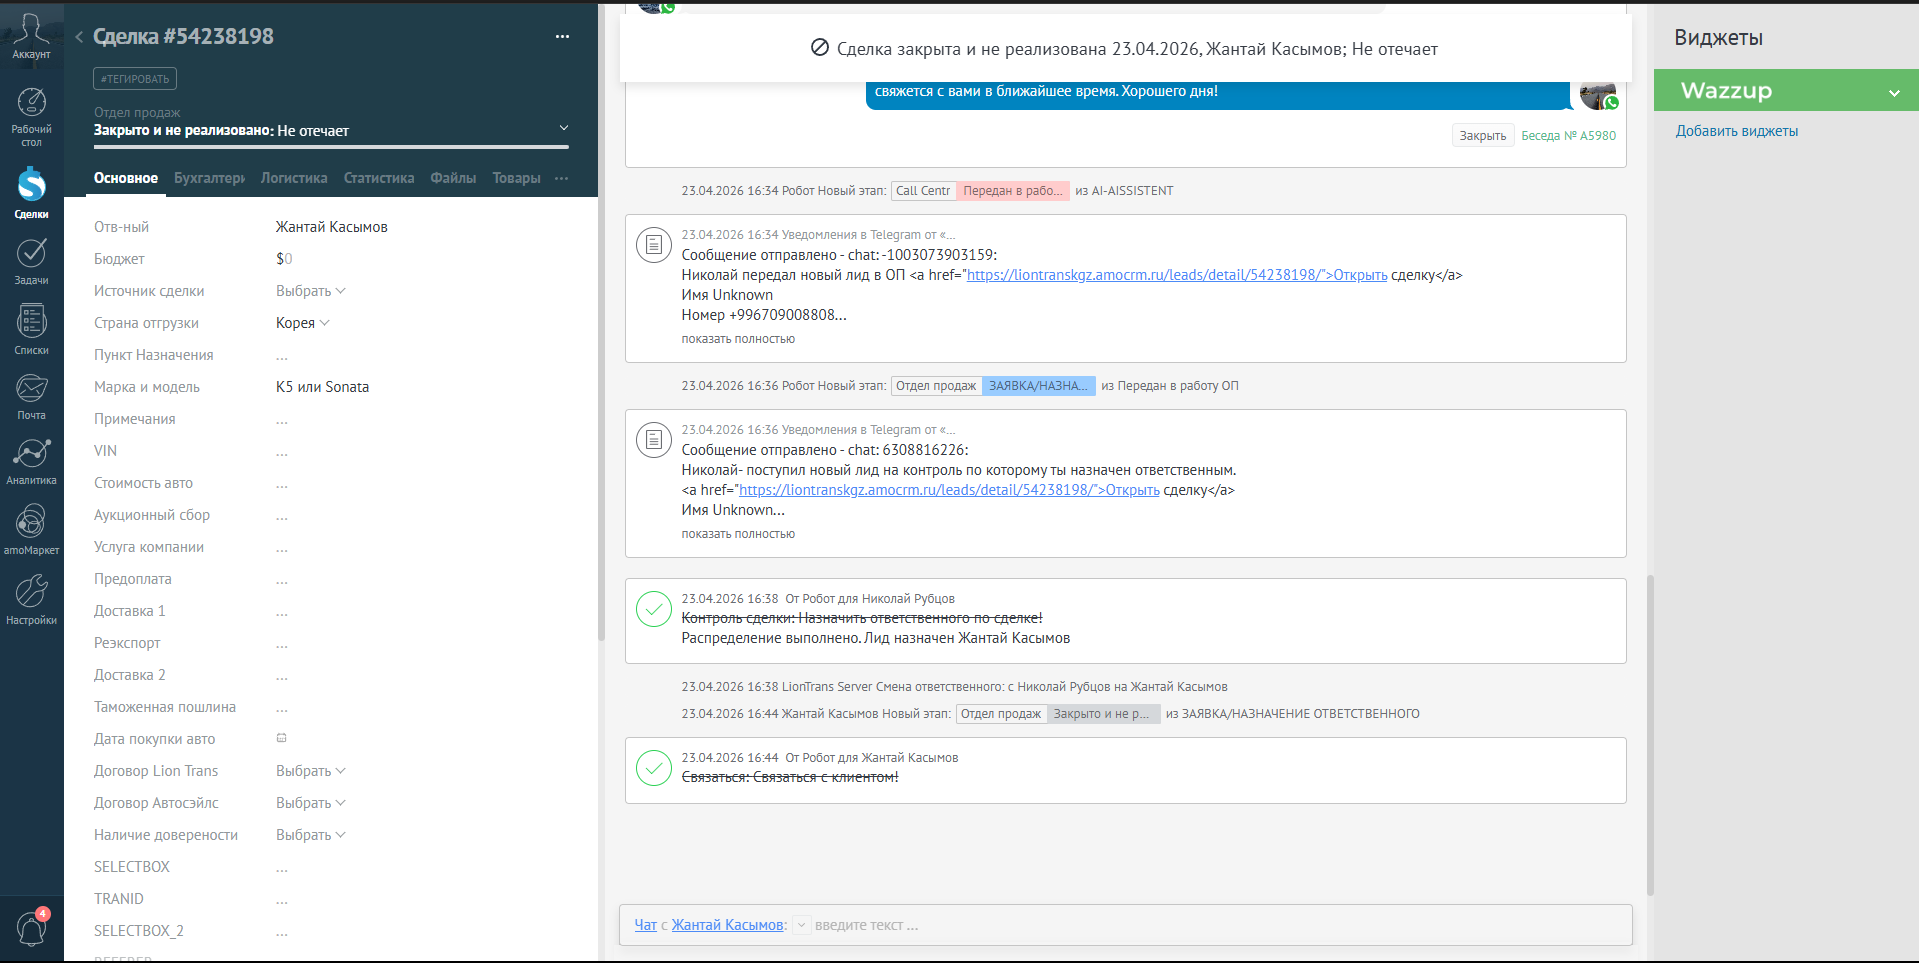Open the Наличие доверености Выбрать dropdown
1919x963 pixels.
pos(311,835)
